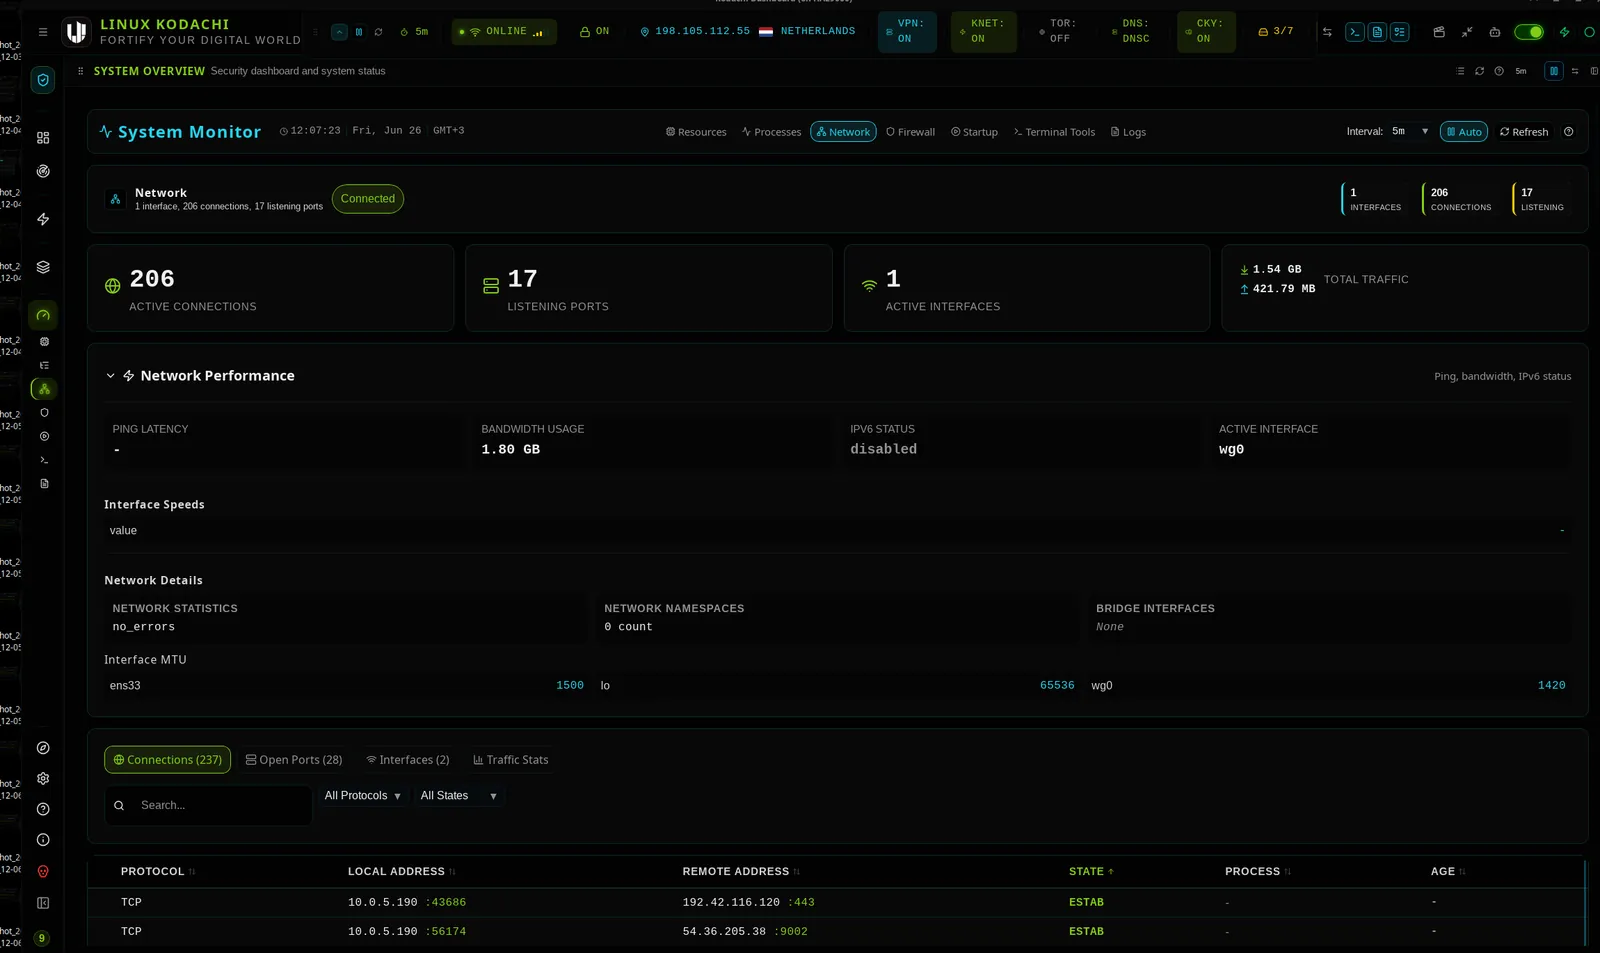The image size is (1600, 953).
Task: Open settings gear in the sidebar
Action: pos(43,778)
